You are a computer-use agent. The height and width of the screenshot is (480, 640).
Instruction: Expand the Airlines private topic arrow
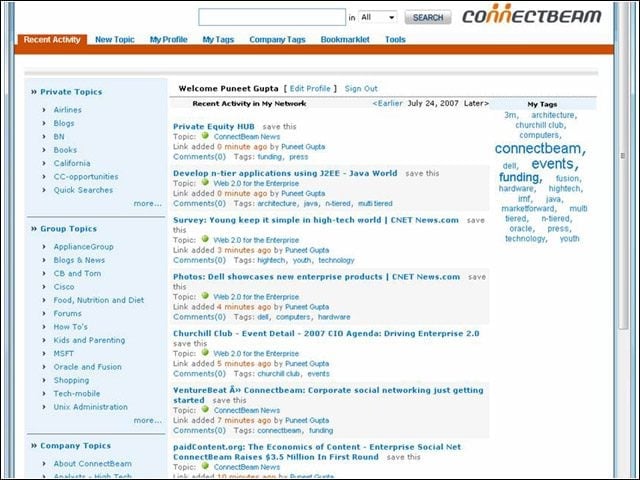coord(44,110)
